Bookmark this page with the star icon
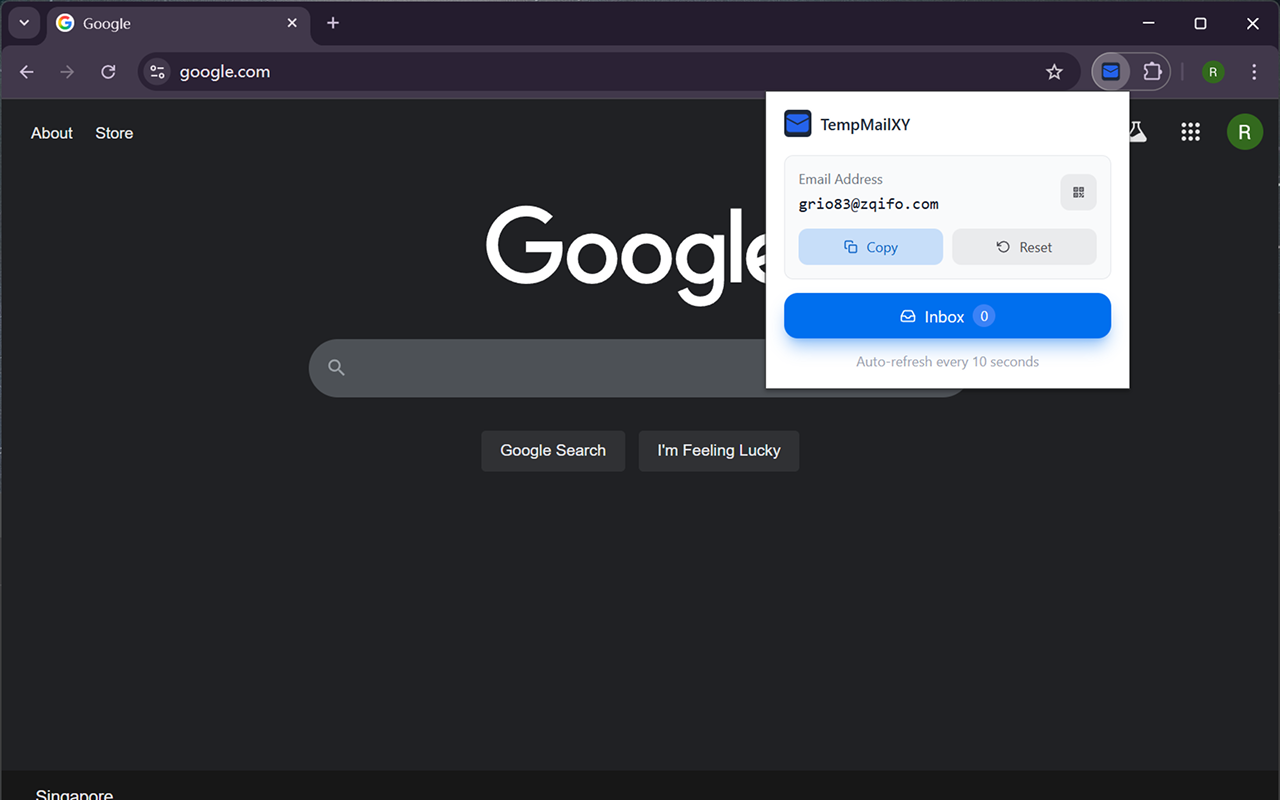The width and height of the screenshot is (1280, 800). pos(1054,72)
